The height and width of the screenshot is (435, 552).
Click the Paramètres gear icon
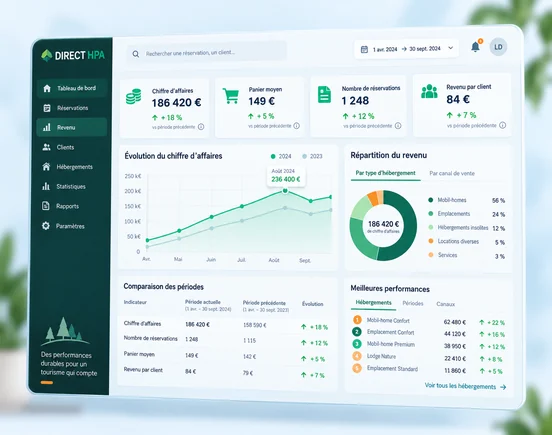click(x=46, y=226)
